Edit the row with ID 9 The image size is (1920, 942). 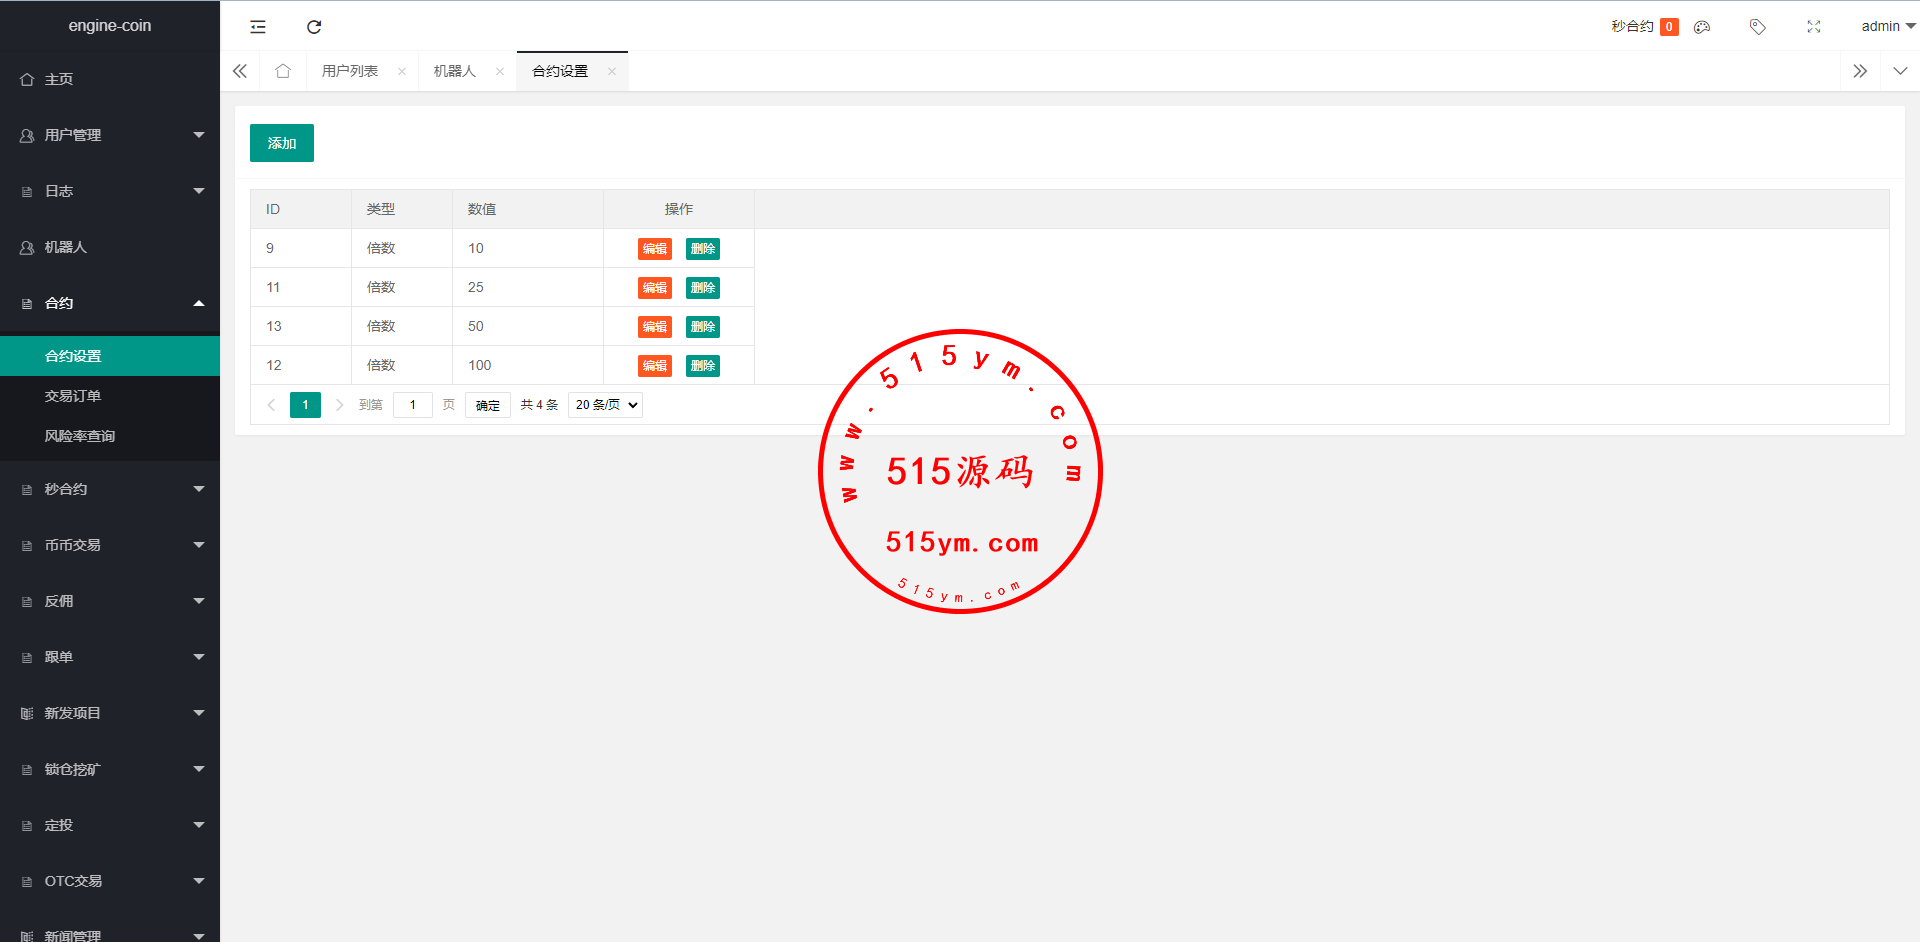point(655,249)
